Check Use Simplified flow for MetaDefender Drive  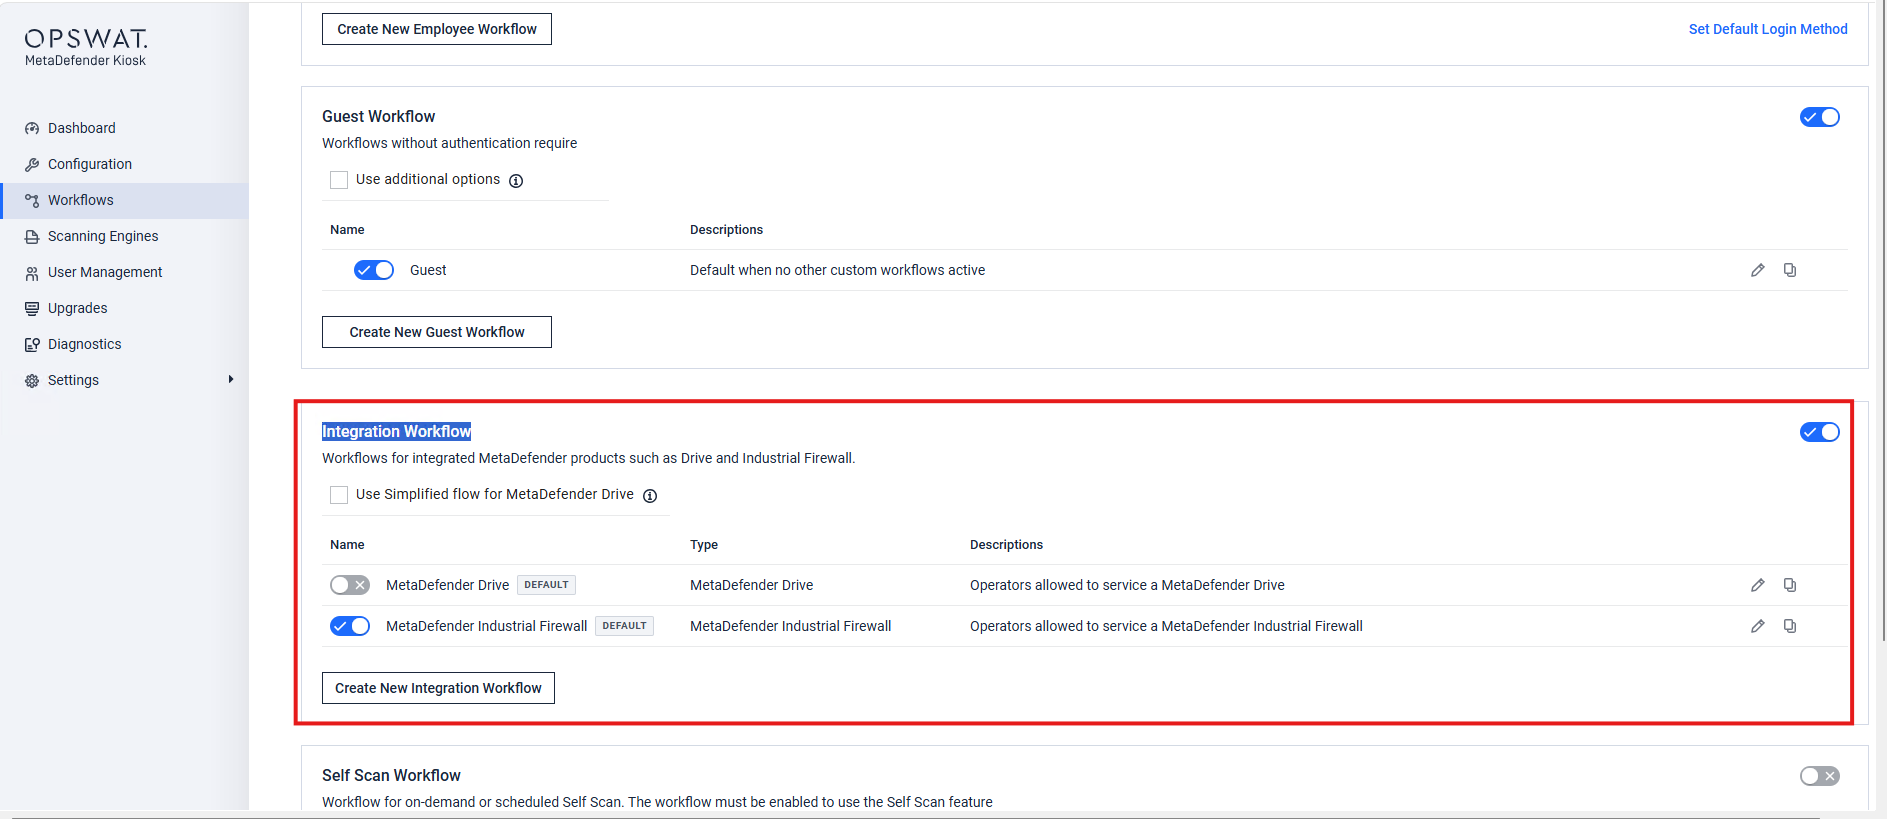pos(339,495)
